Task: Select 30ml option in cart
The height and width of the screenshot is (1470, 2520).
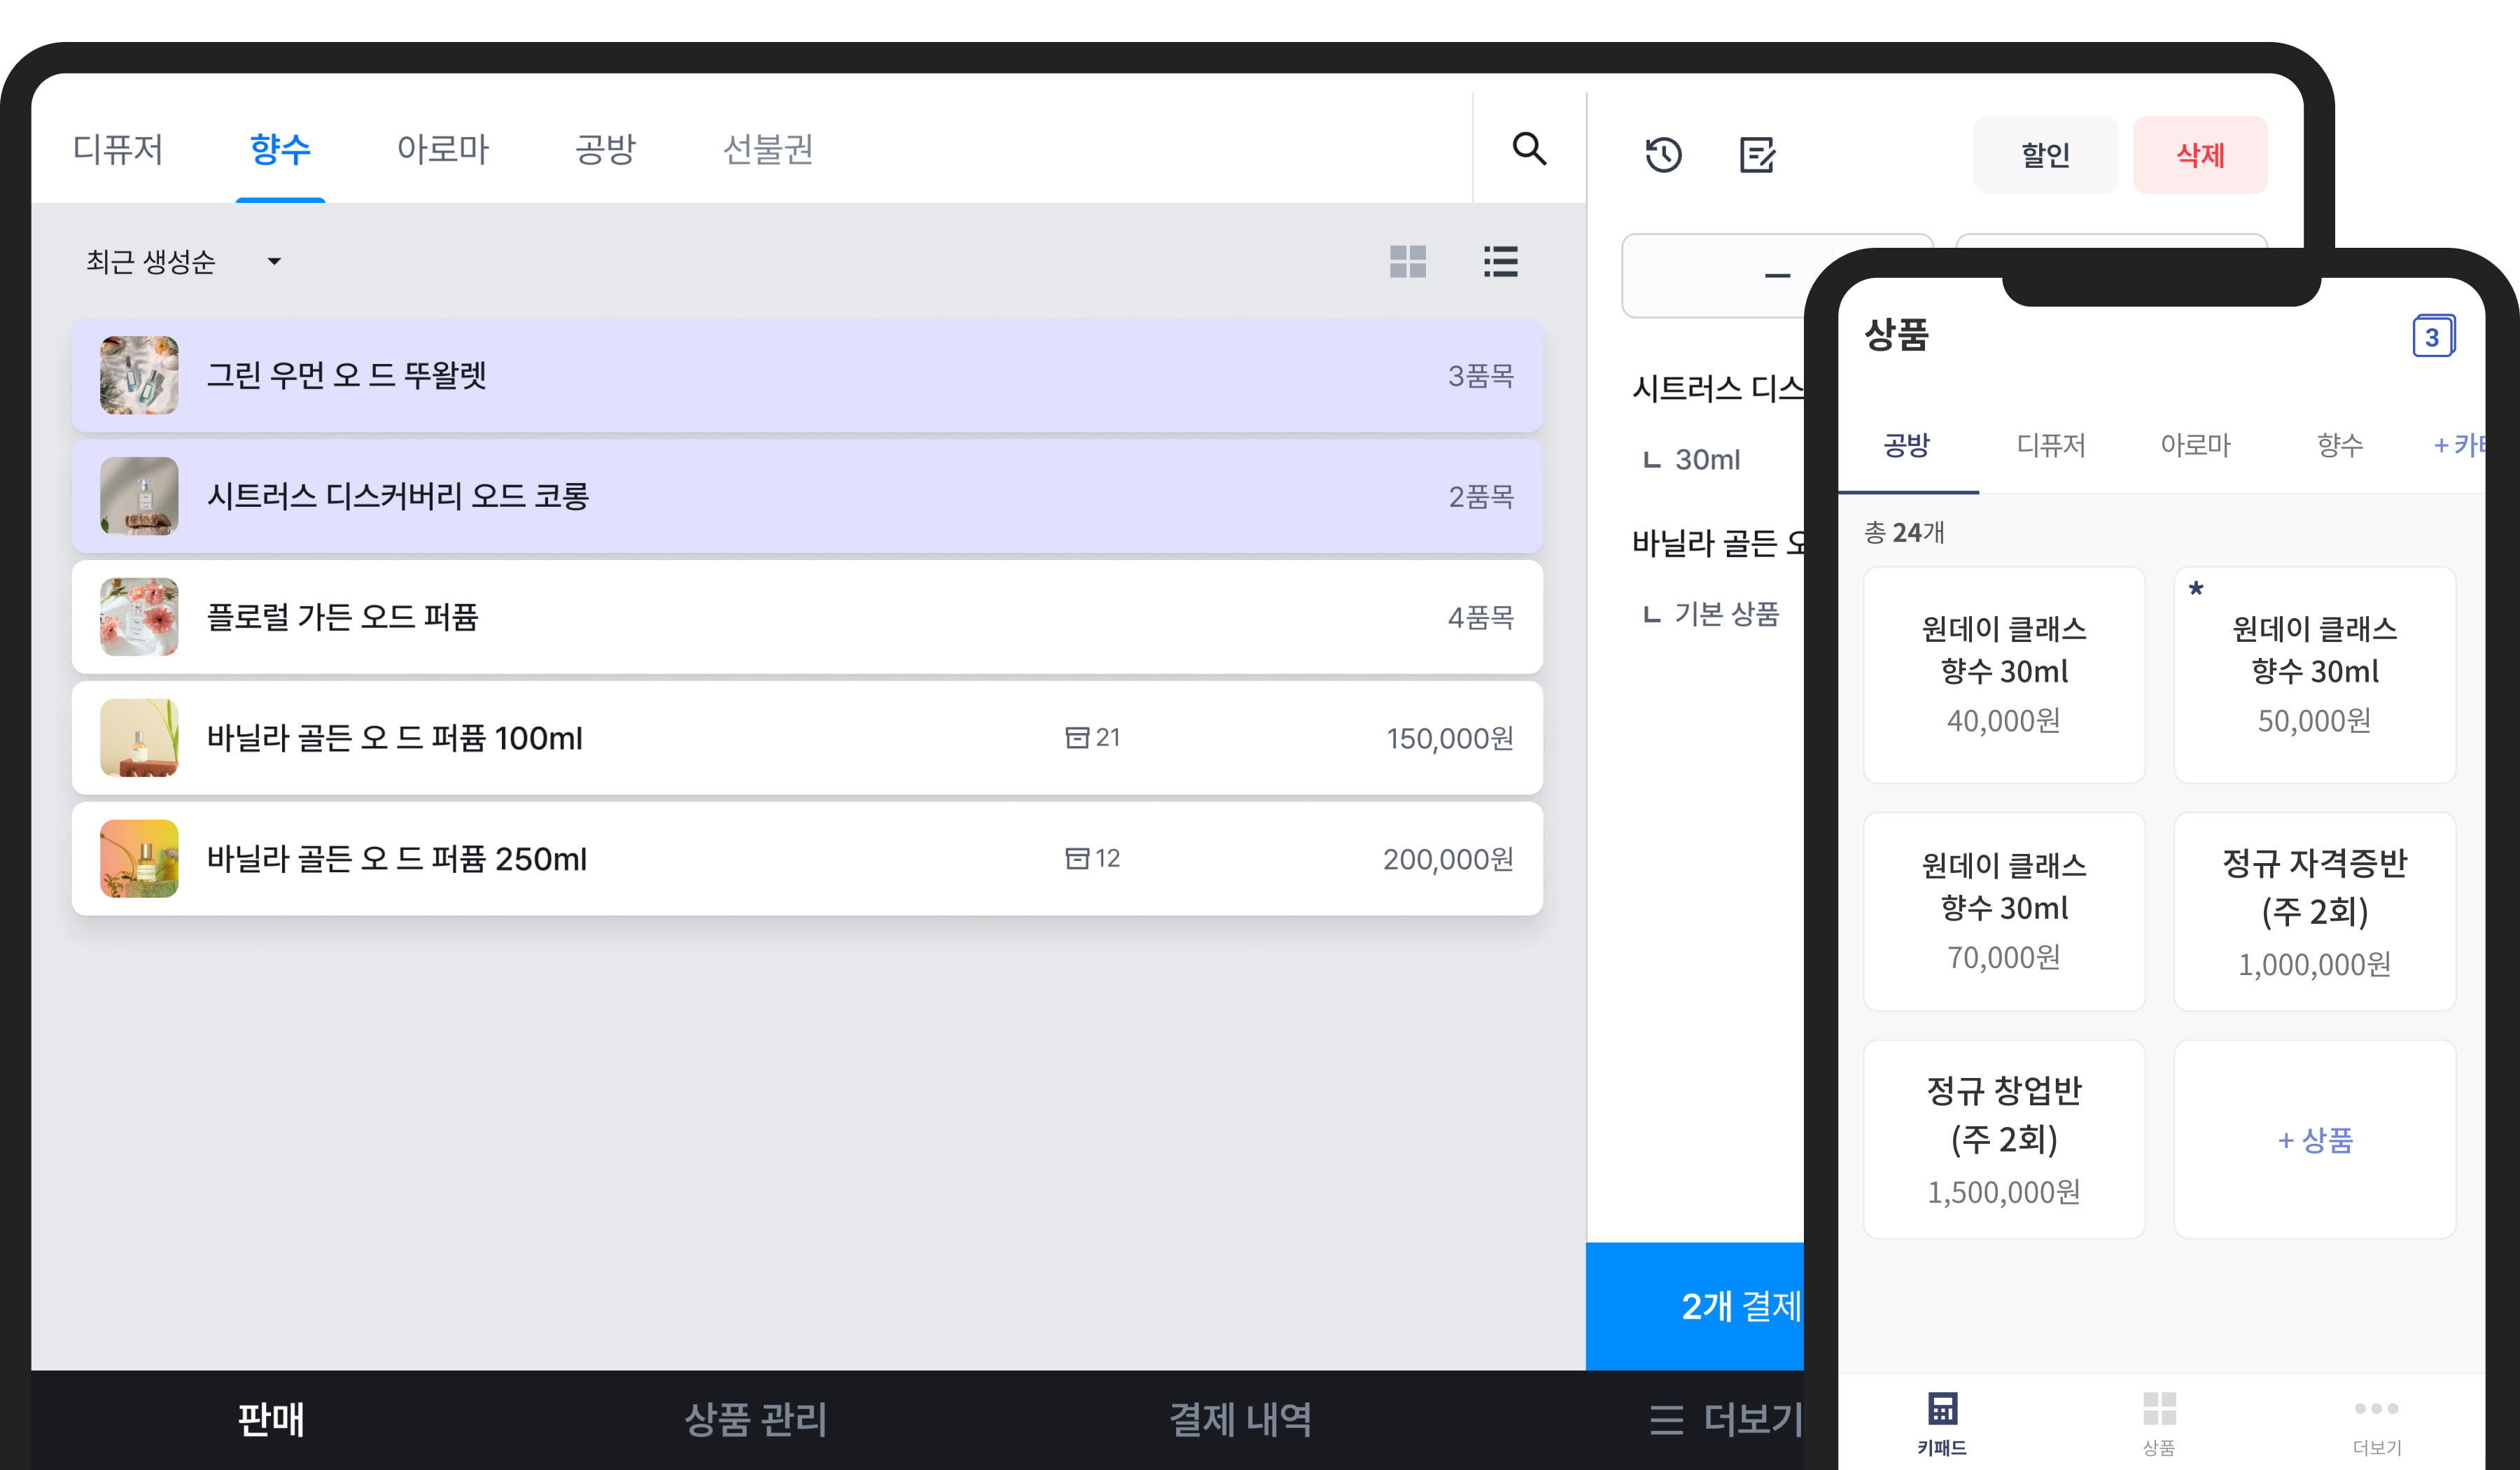Action: (1707, 460)
